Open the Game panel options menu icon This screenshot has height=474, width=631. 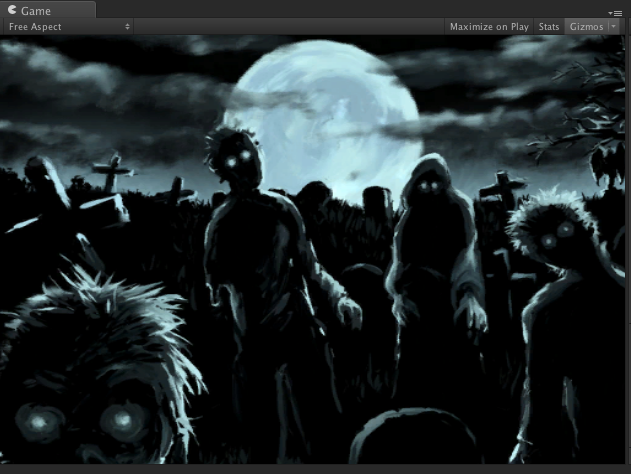[x=616, y=13]
